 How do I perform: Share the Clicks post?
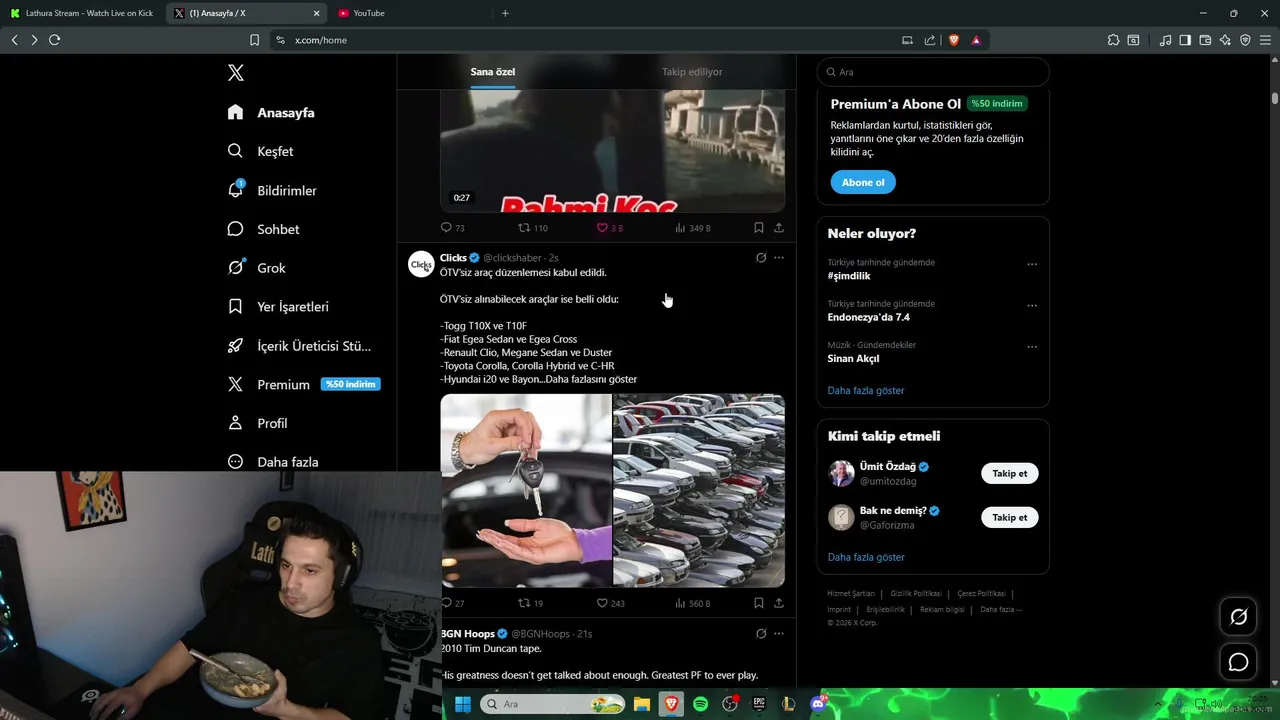tap(779, 603)
